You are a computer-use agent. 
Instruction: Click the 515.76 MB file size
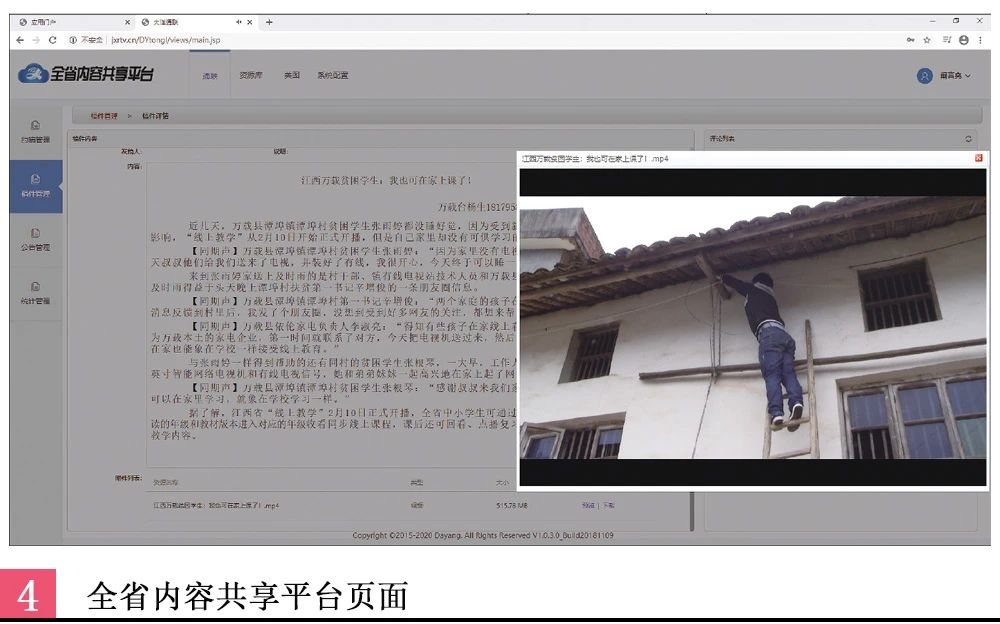pyautogui.click(x=511, y=505)
